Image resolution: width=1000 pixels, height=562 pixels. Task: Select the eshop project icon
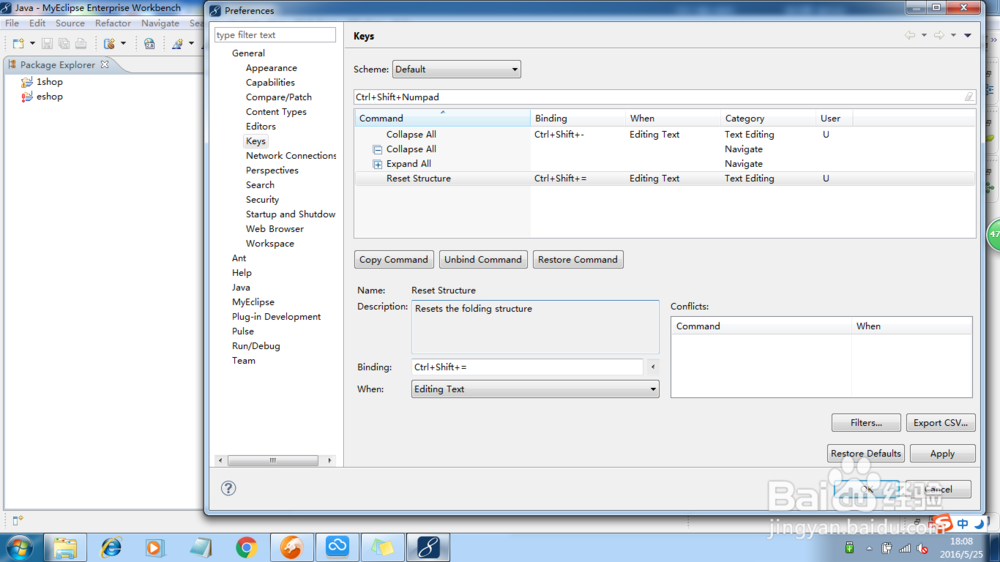point(27,96)
